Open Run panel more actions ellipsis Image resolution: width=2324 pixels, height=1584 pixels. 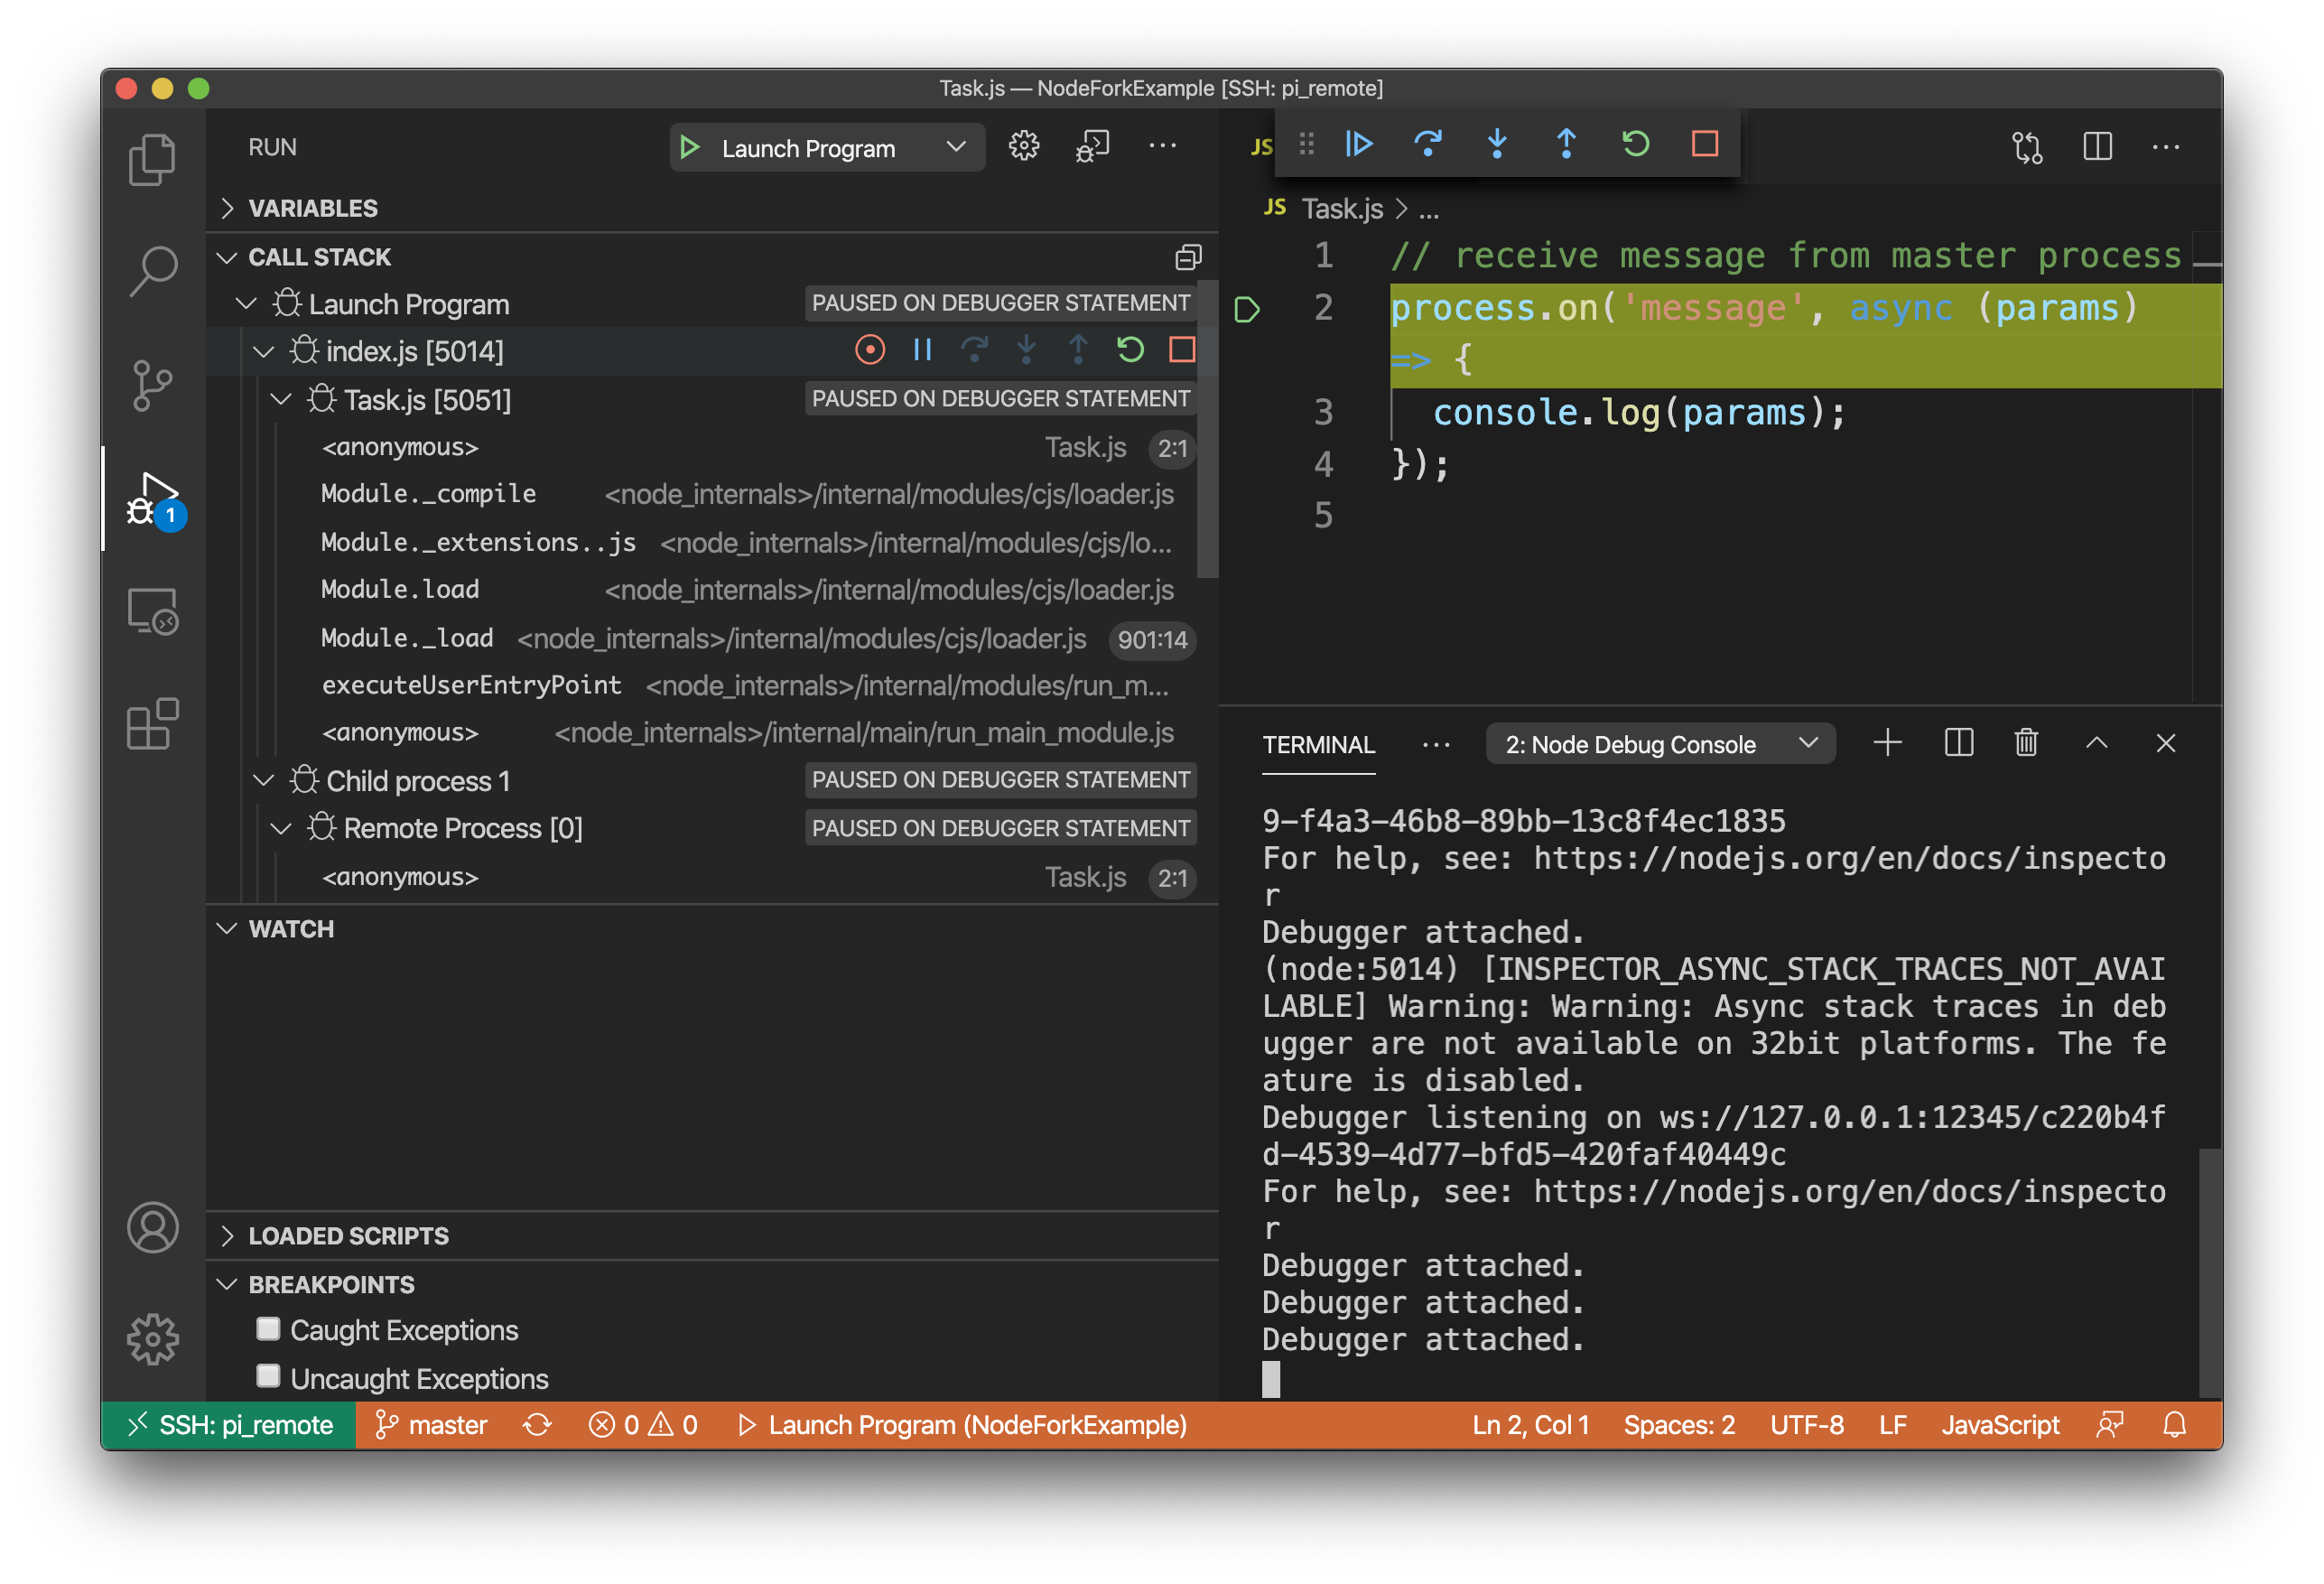click(x=1162, y=146)
